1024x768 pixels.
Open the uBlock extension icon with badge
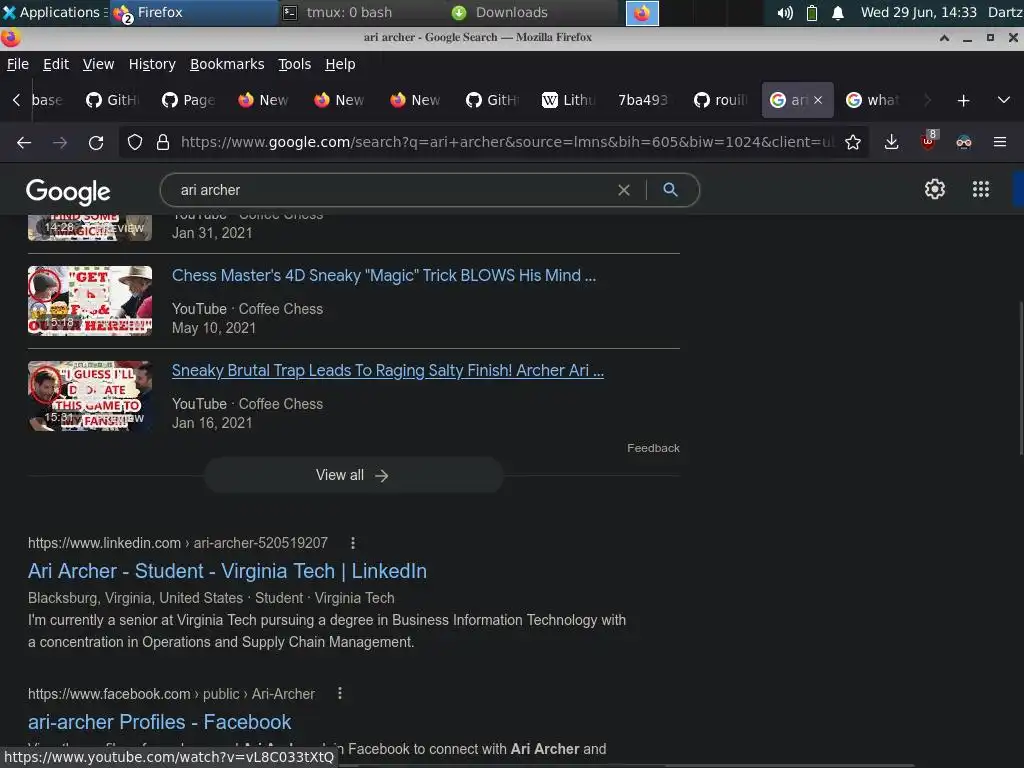click(x=928, y=141)
